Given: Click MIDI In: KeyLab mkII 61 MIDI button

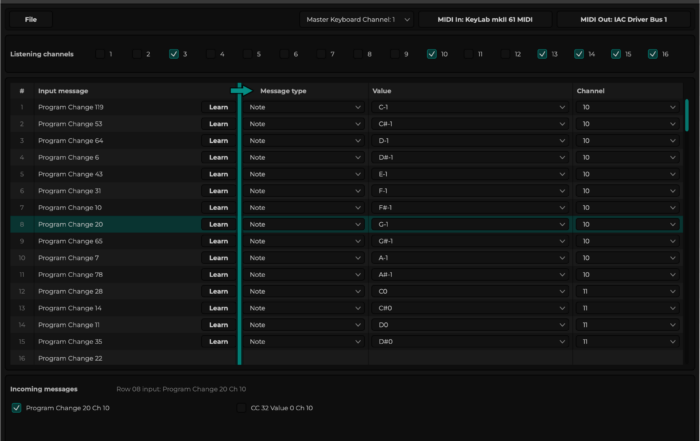Looking at the screenshot, I should [485, 20].
